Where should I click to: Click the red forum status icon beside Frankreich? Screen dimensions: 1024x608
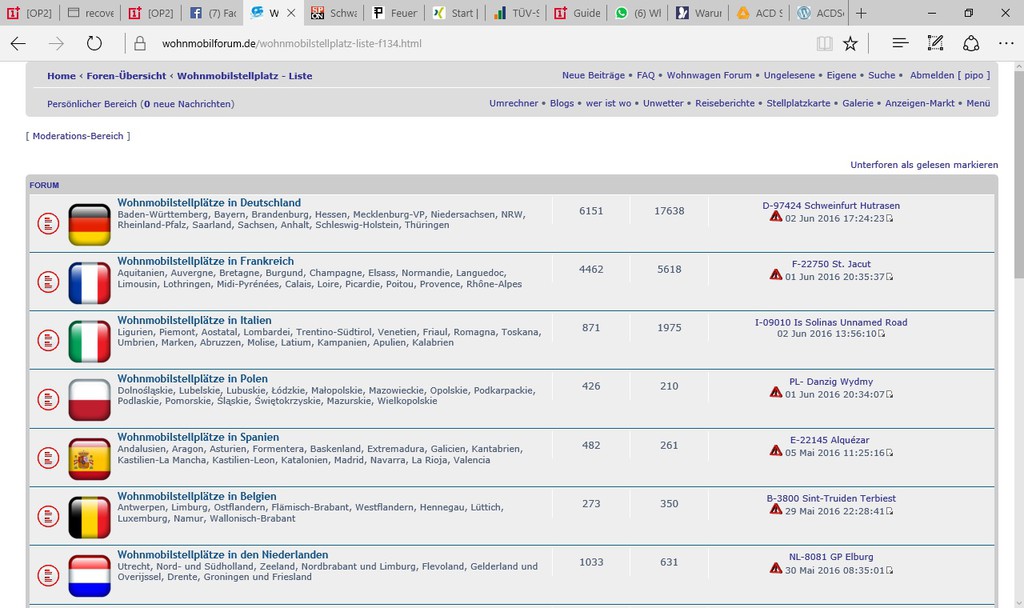click(x=48, y=283)
